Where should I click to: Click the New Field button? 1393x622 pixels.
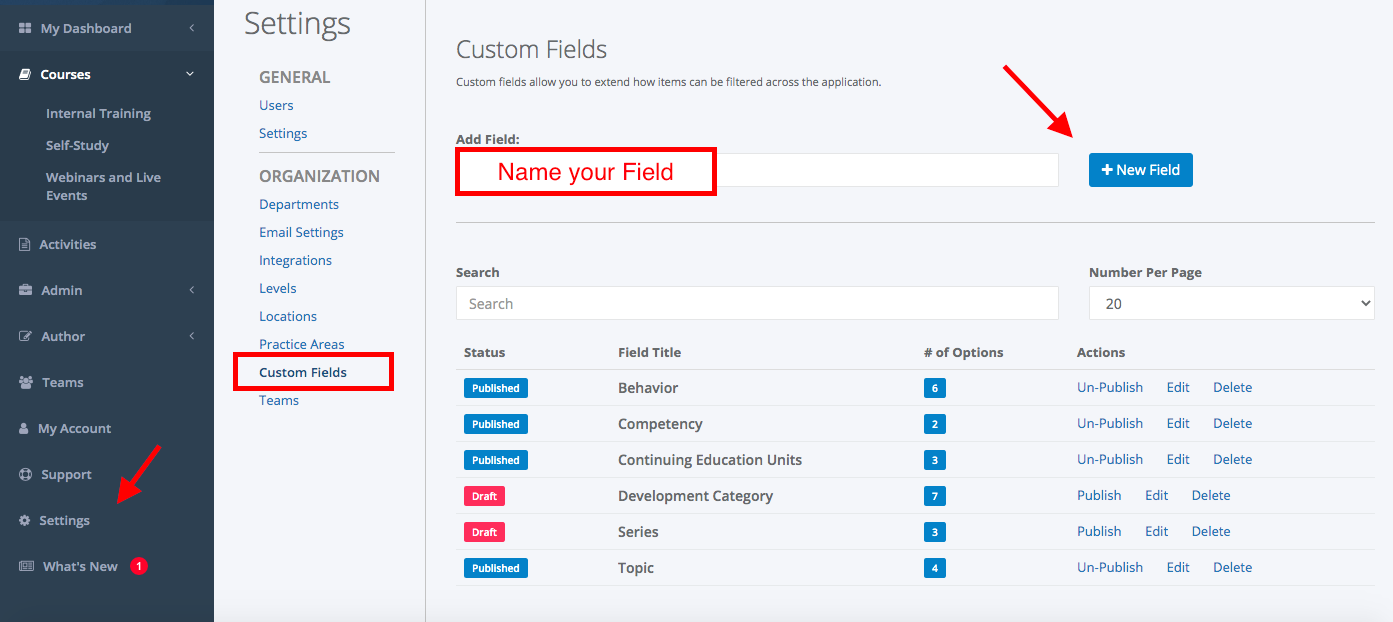(1141, 170)
